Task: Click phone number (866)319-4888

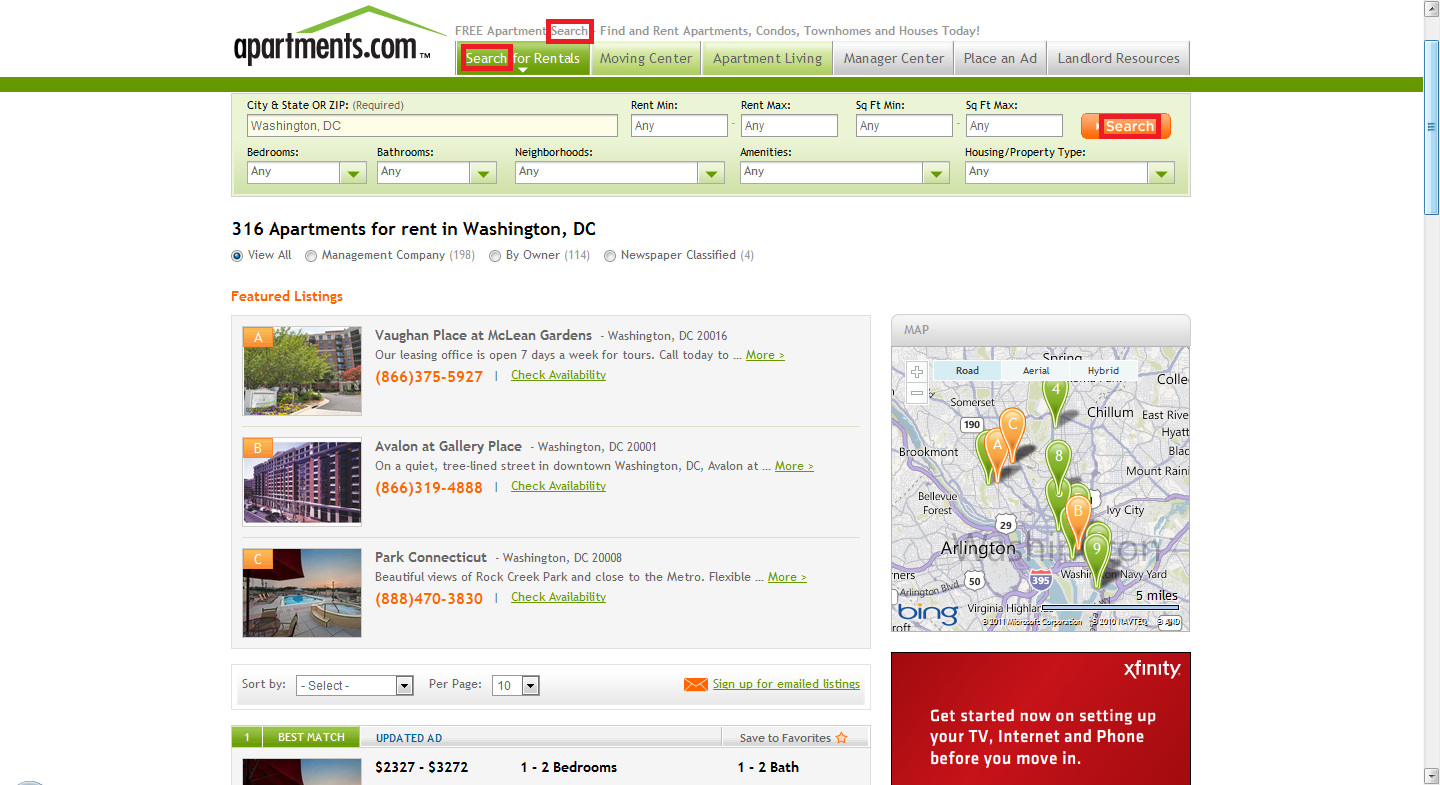Action: tap(429, 488)
